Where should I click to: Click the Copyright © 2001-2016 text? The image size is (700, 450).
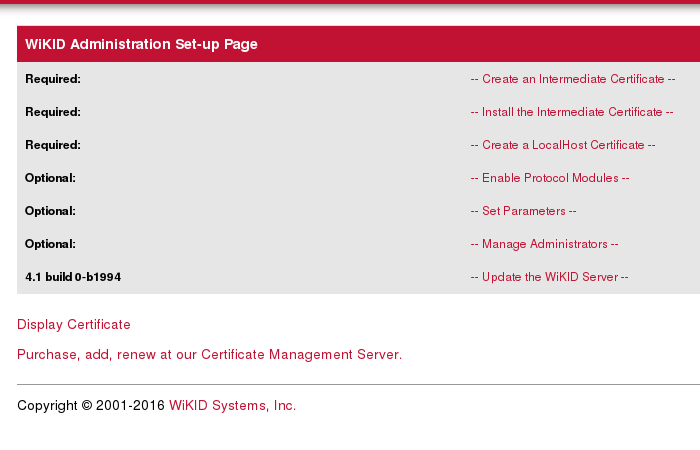[91, 405]
